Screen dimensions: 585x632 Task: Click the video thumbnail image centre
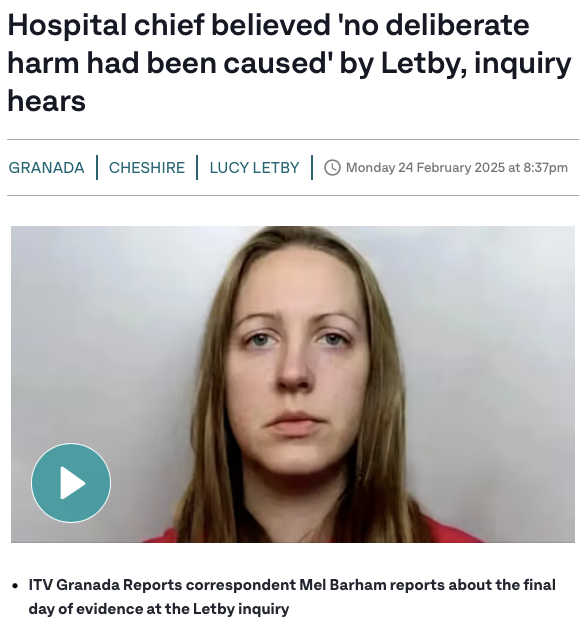[x=293, y=384]
